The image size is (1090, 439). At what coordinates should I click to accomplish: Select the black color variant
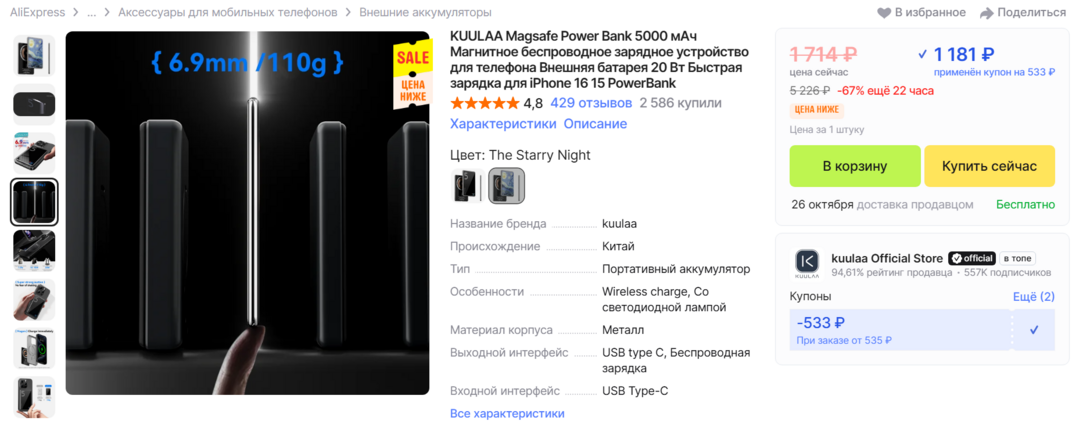(x=466, y=186)
